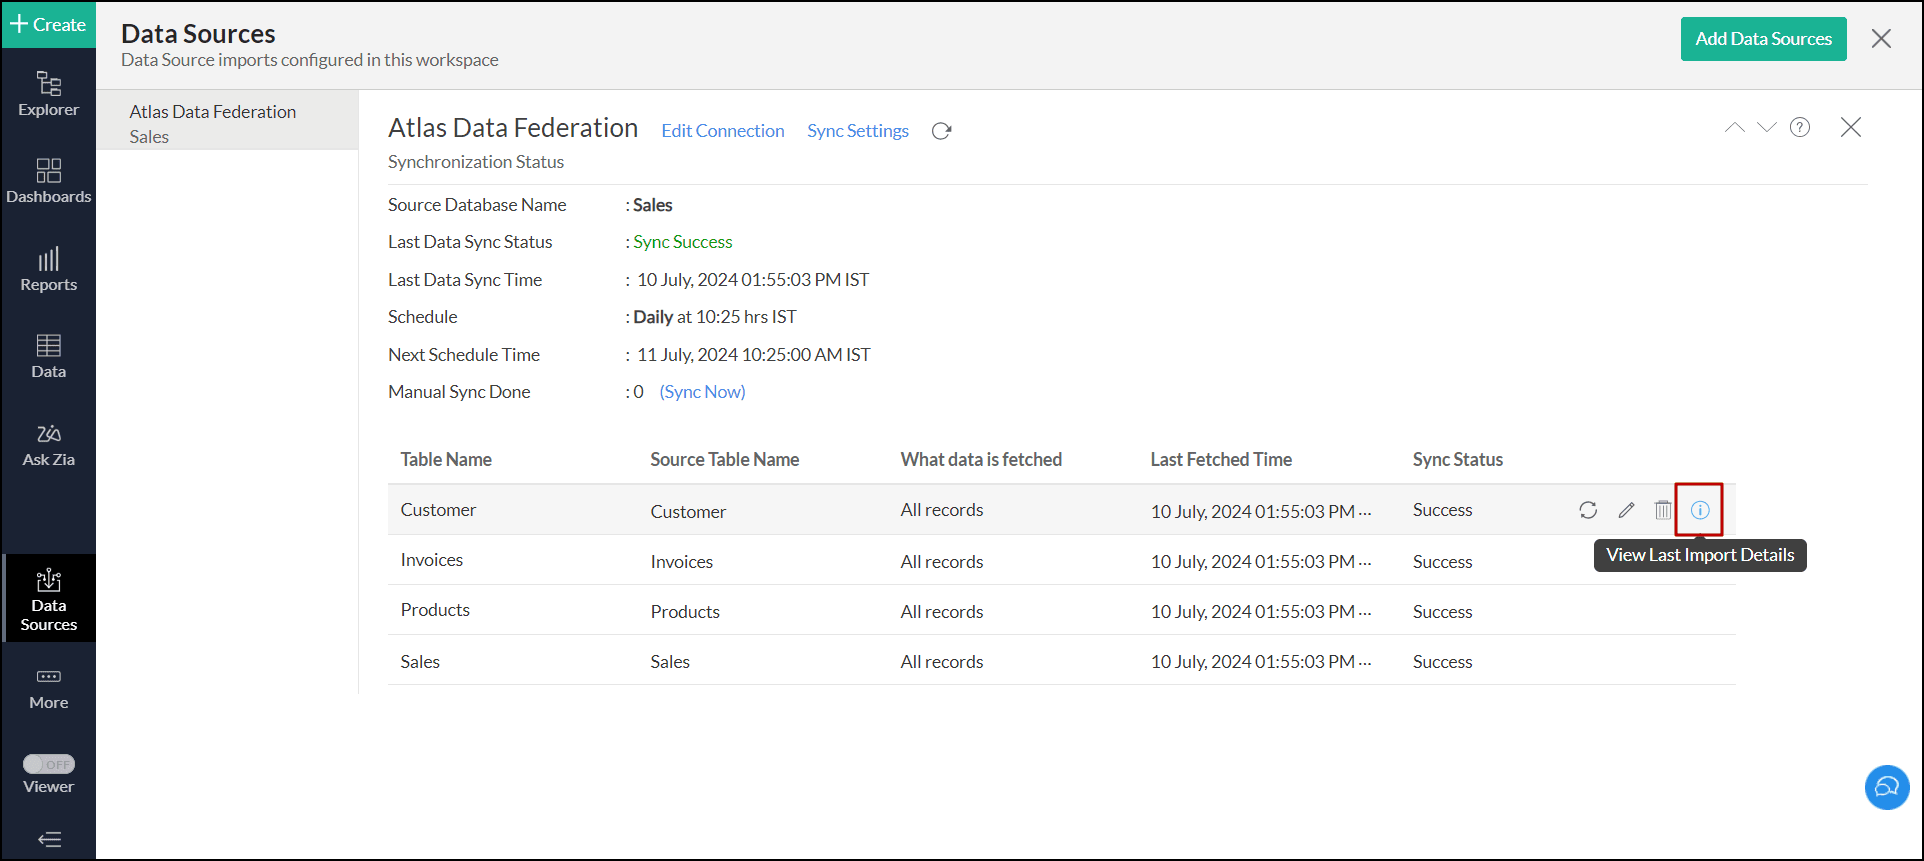Viewport: 1924px width, 861px height.
Task: Open the Explorer section
Action: 48,94
